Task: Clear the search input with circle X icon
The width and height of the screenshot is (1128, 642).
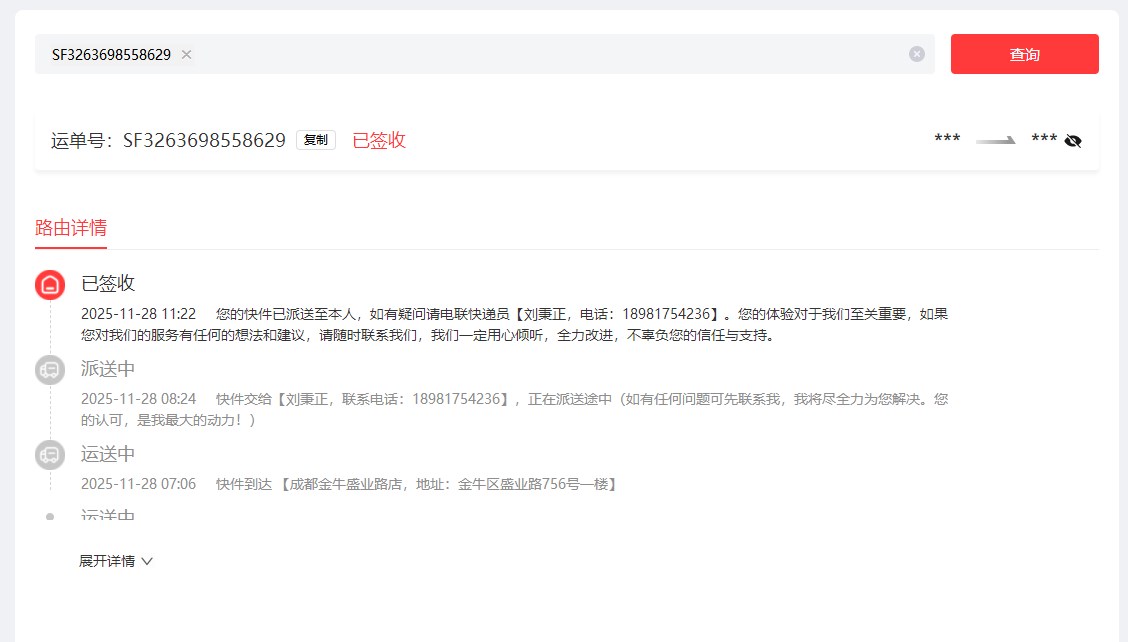Action: [x=916, y=54]
